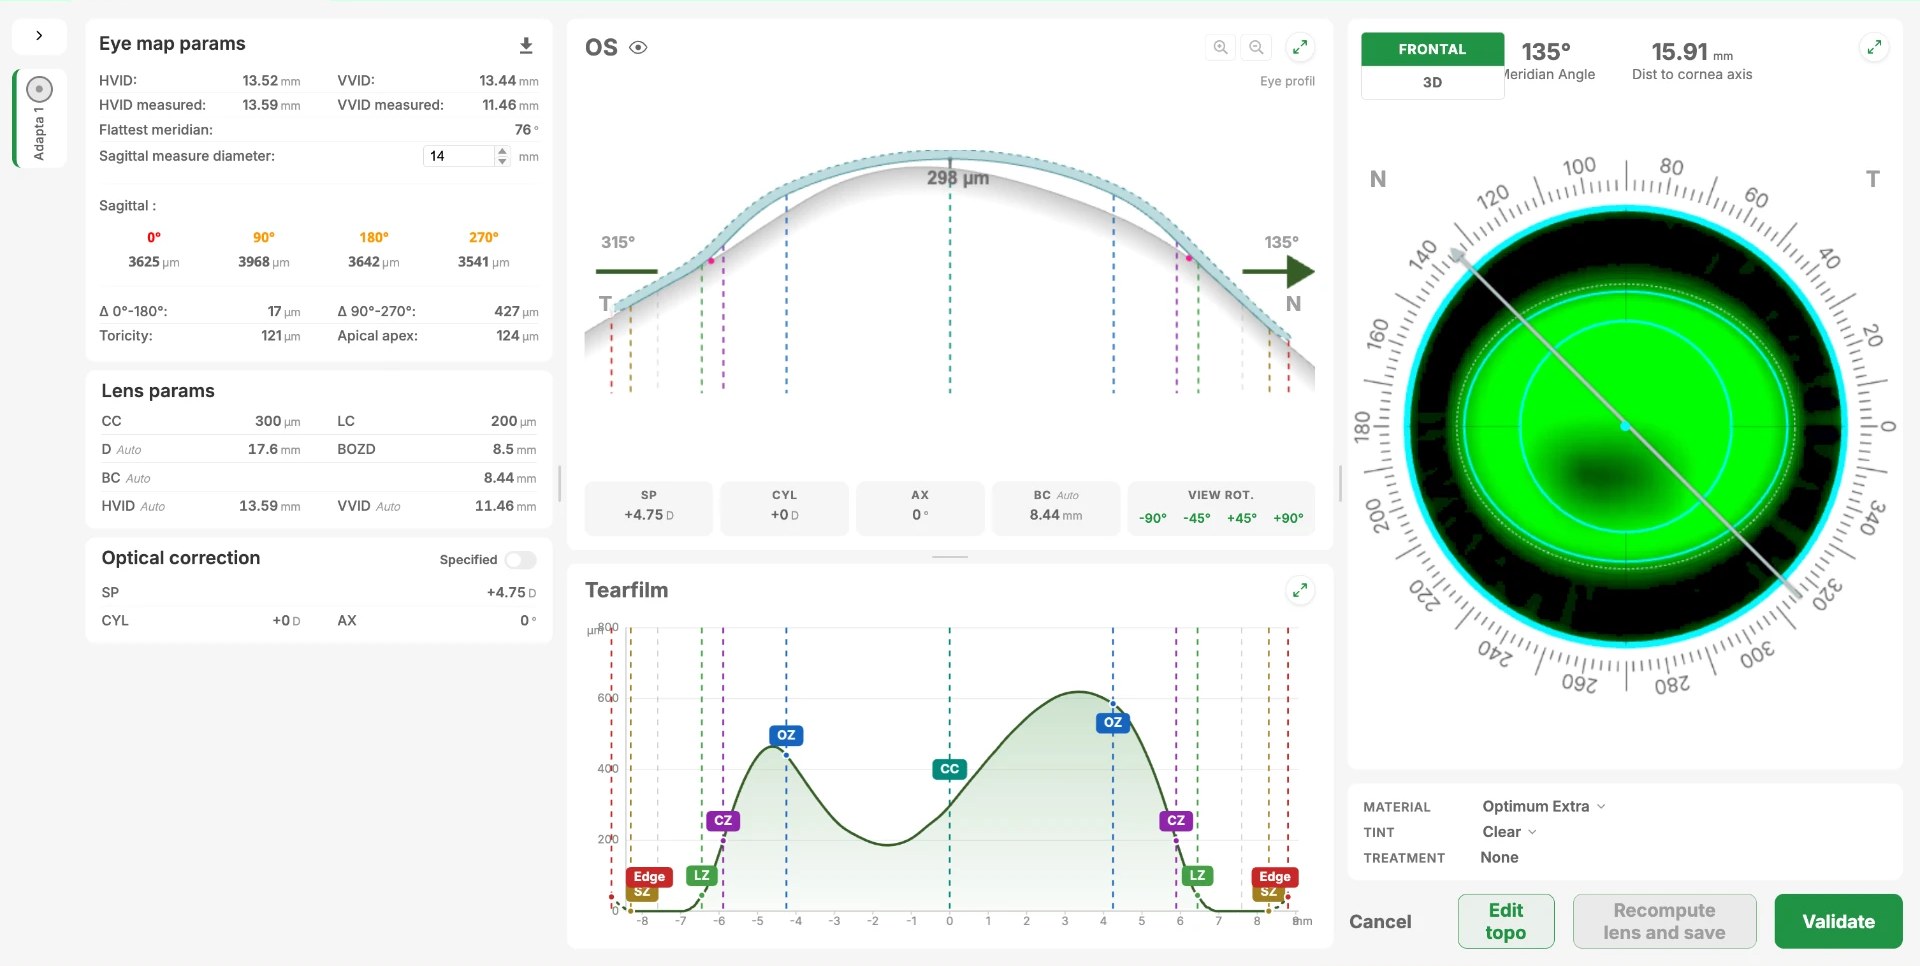Image resolution: width=1920 pixels, height=966 pixels.
Task: Toggle the Specified optical correction switch
Action: pos(520,560)
